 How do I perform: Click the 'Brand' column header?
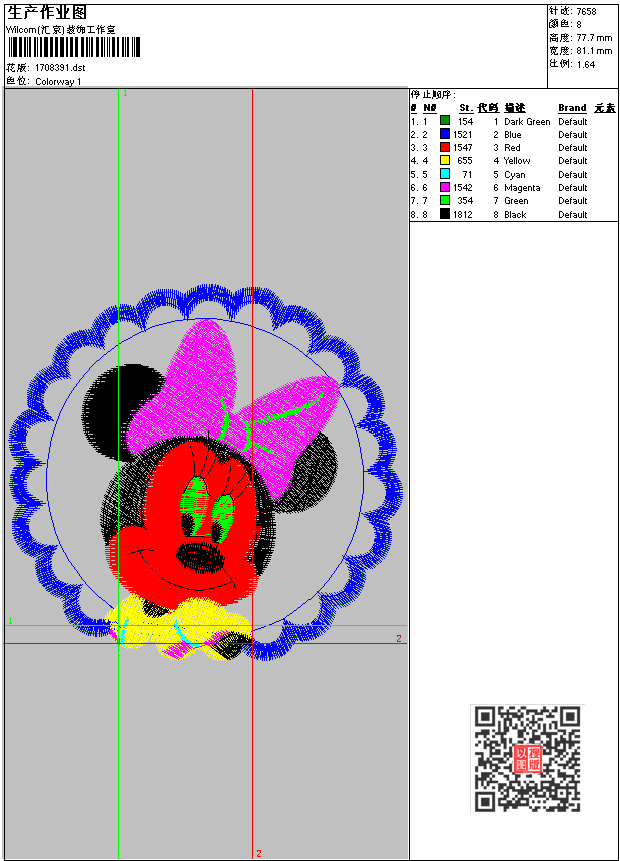point(572,108)
